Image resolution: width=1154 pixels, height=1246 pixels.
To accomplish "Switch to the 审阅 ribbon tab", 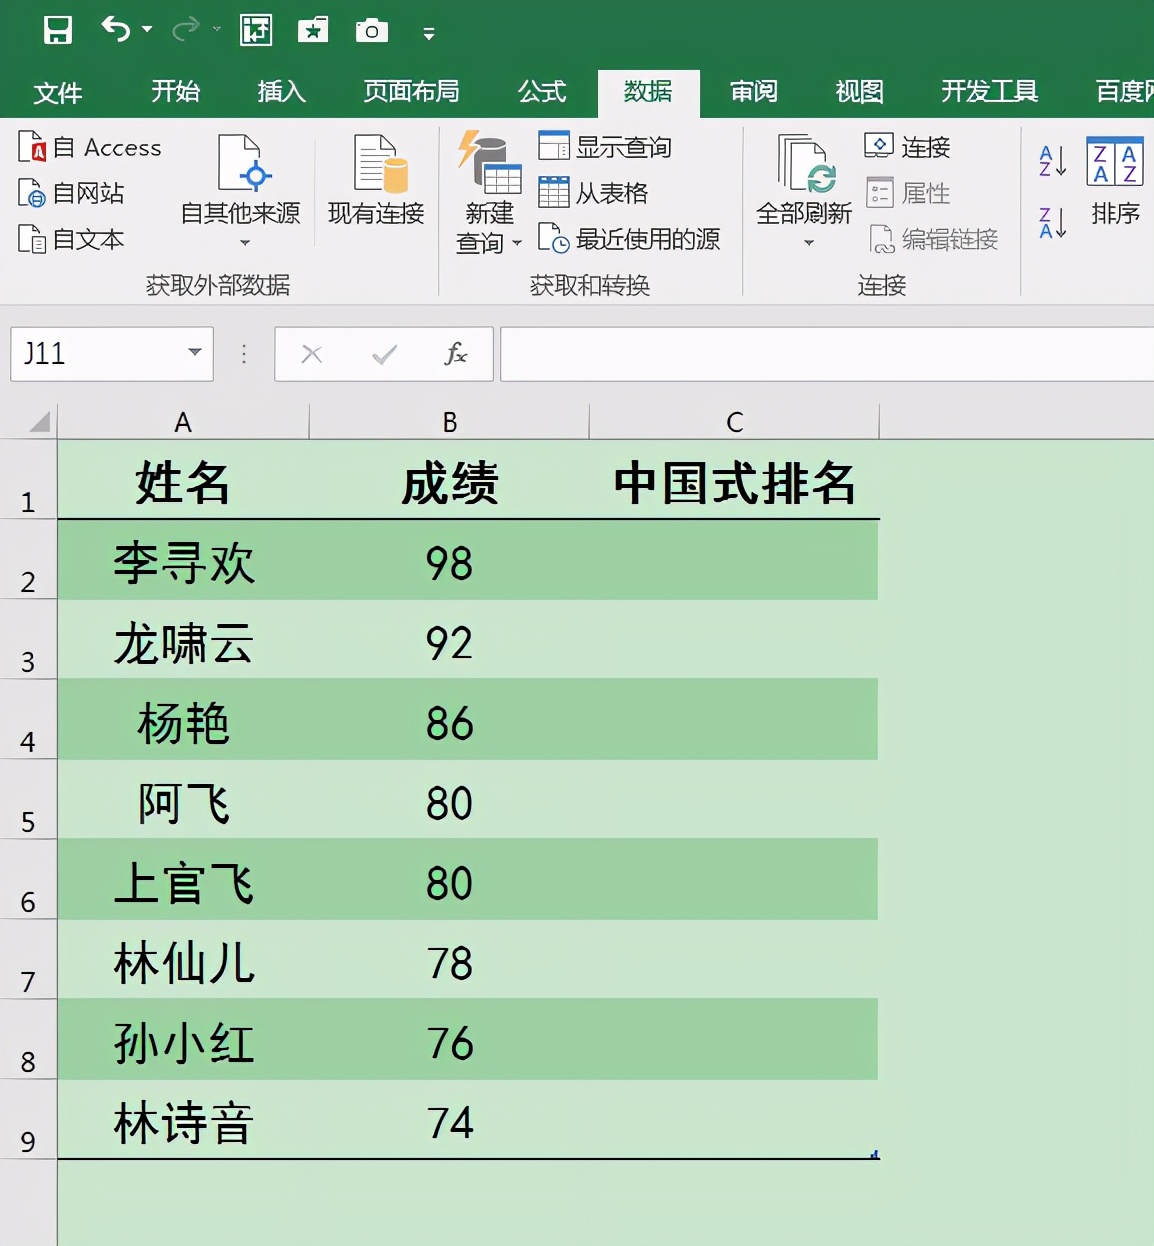I will [754, 92].
